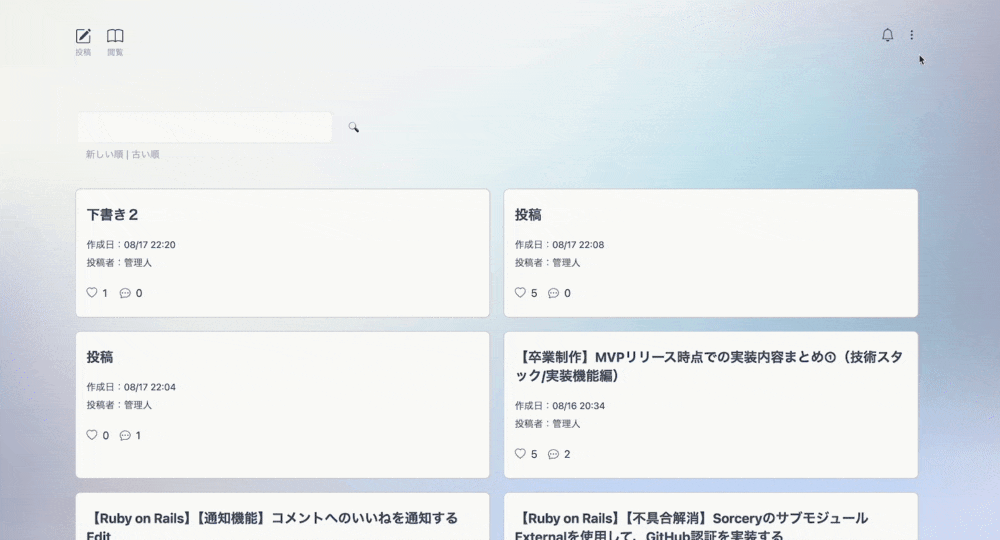Click 作成日：08/17 22:04 text
Image resolution: width=1000 pixels, height=540 pixels.
131,387
